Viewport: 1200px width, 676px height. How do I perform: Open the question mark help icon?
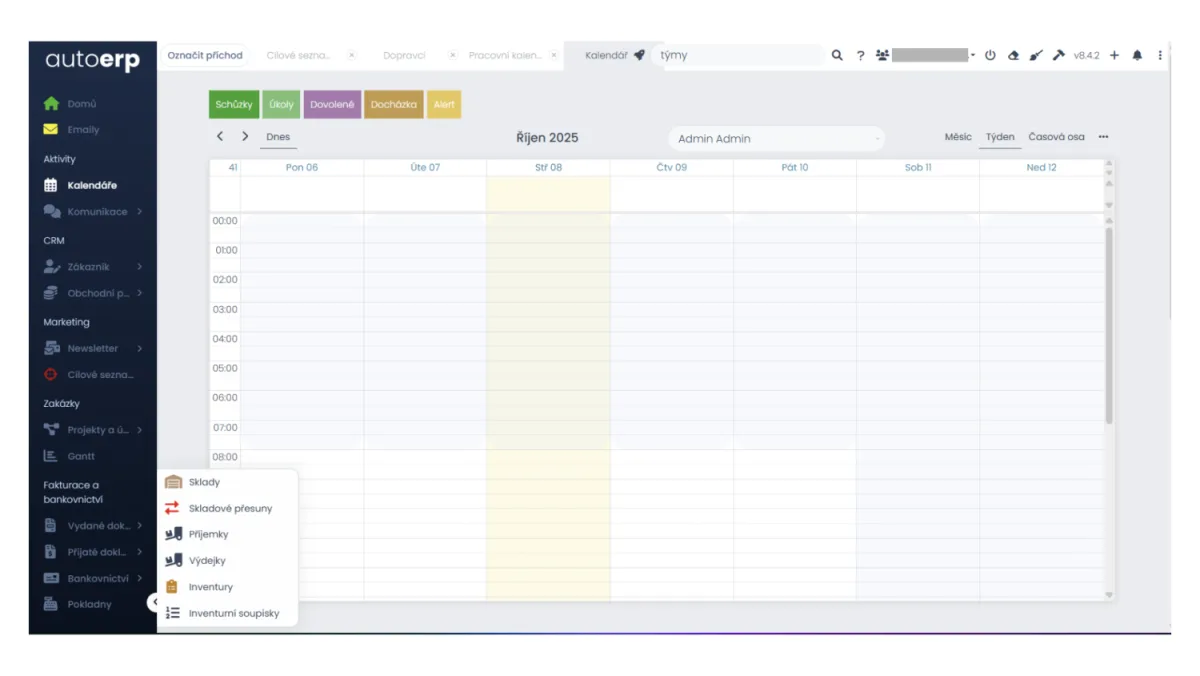tap(860, 56)
